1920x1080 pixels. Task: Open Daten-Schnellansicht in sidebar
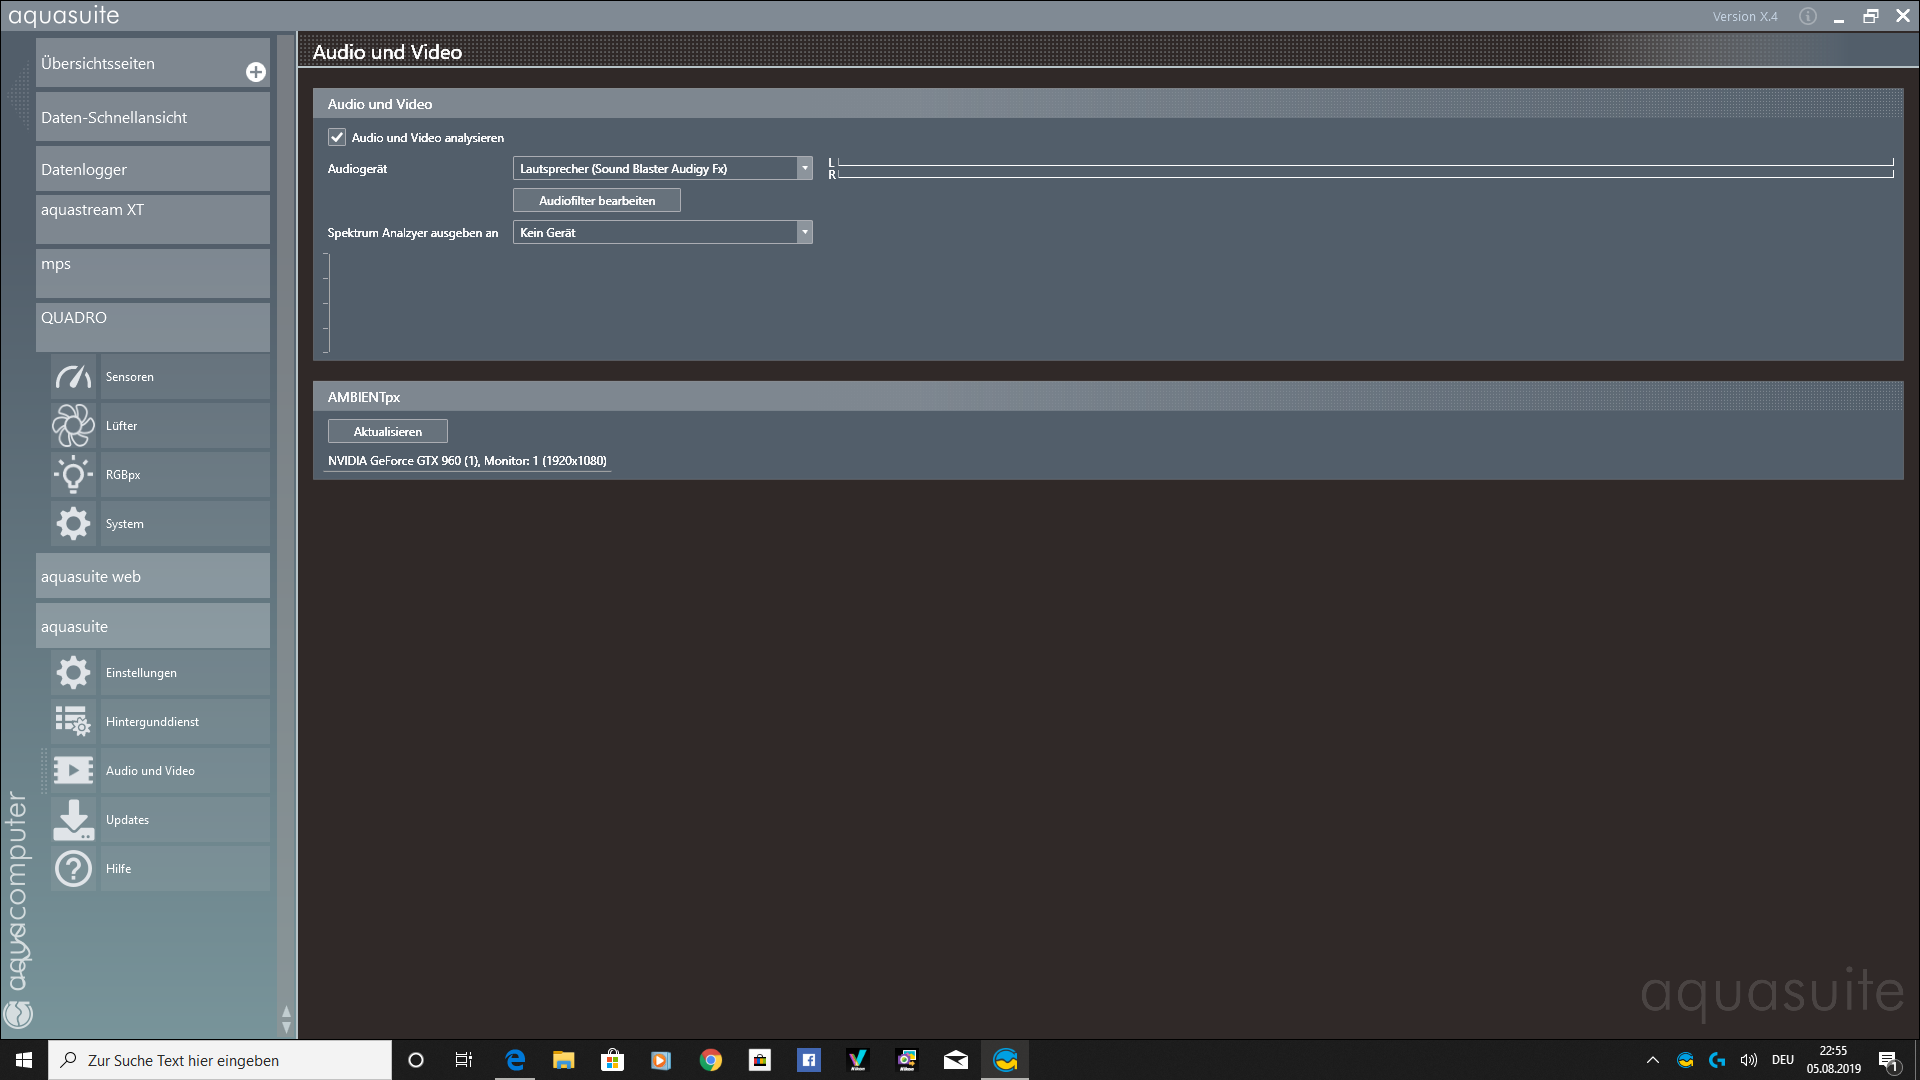(152, 118)
